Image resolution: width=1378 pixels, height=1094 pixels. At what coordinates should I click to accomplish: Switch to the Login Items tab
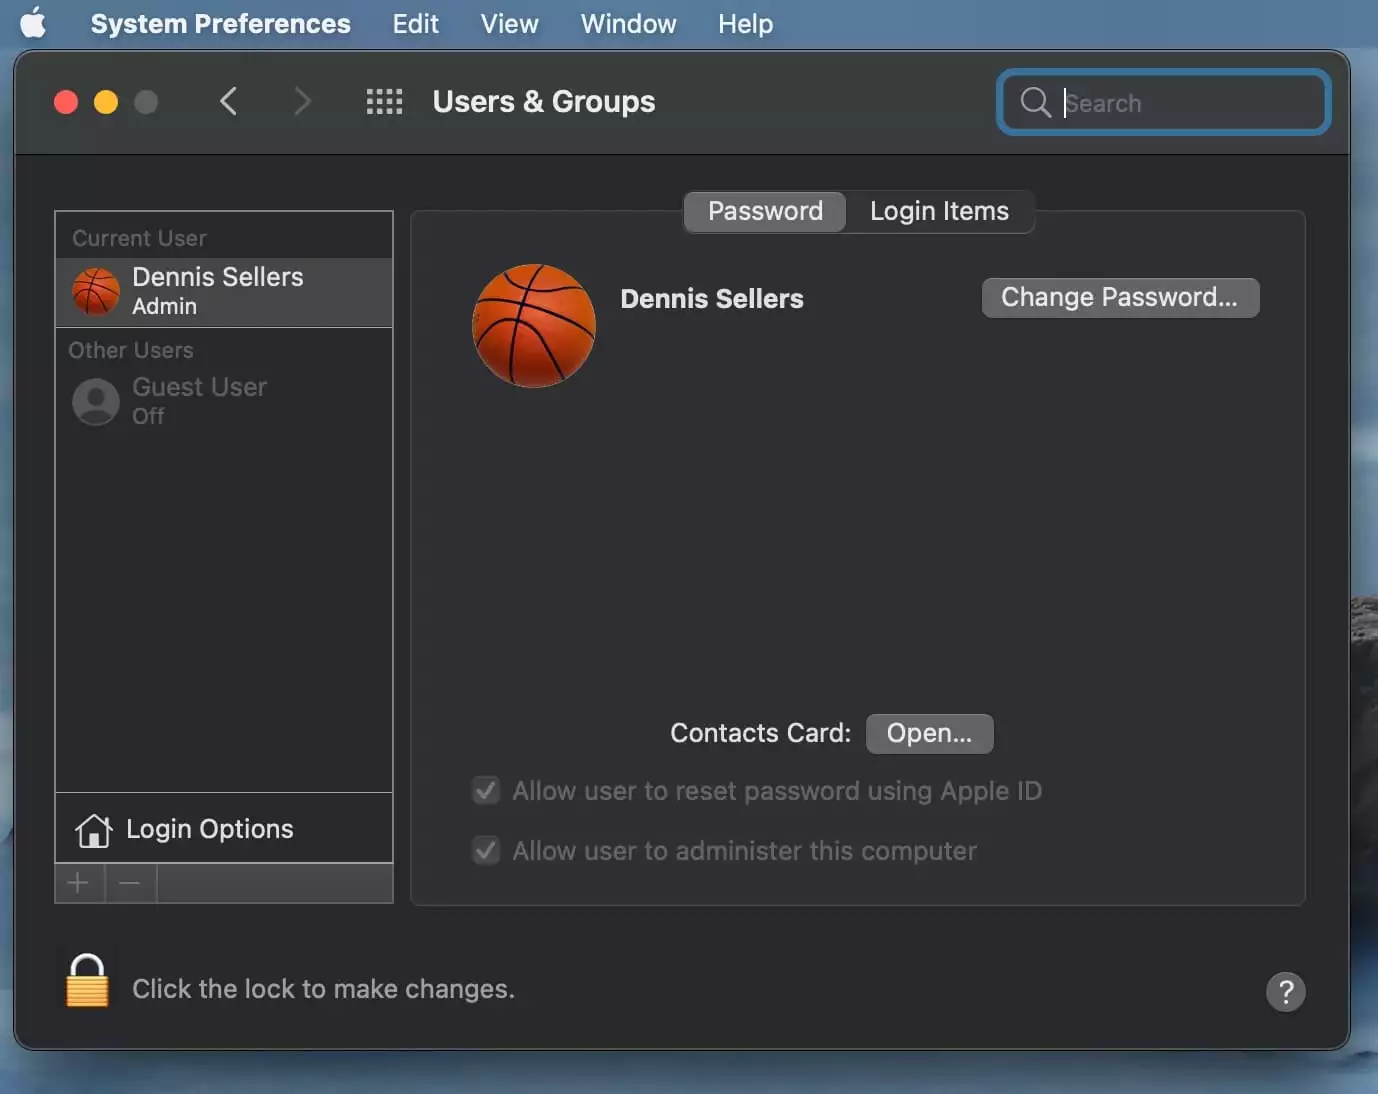tap(939, 211)
